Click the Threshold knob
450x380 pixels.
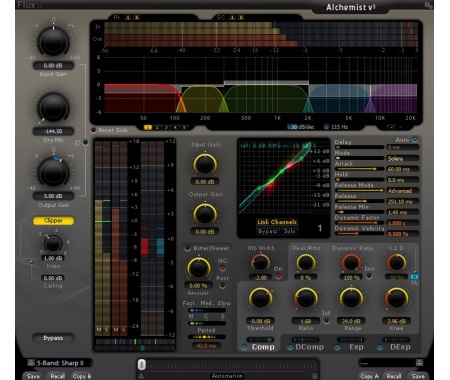pos(260,298)
